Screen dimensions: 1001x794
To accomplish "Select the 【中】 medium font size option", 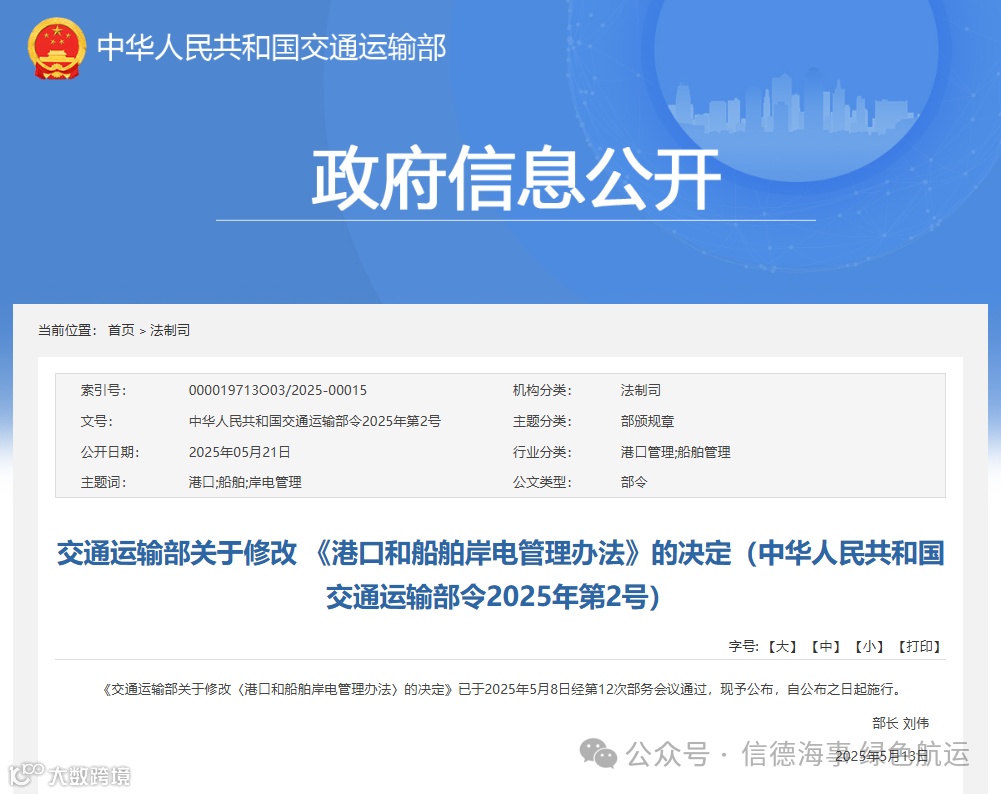I will click(x=824, y=647).
